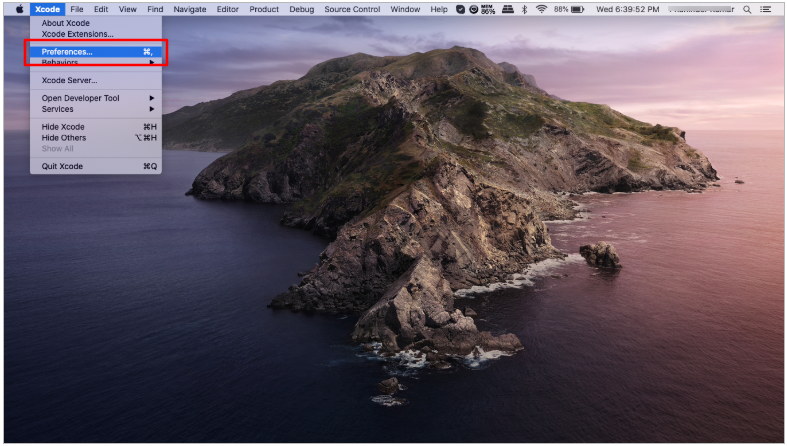The image size is (787, 446).
Task: Open the Product menu
Action: tap(264, 9)
